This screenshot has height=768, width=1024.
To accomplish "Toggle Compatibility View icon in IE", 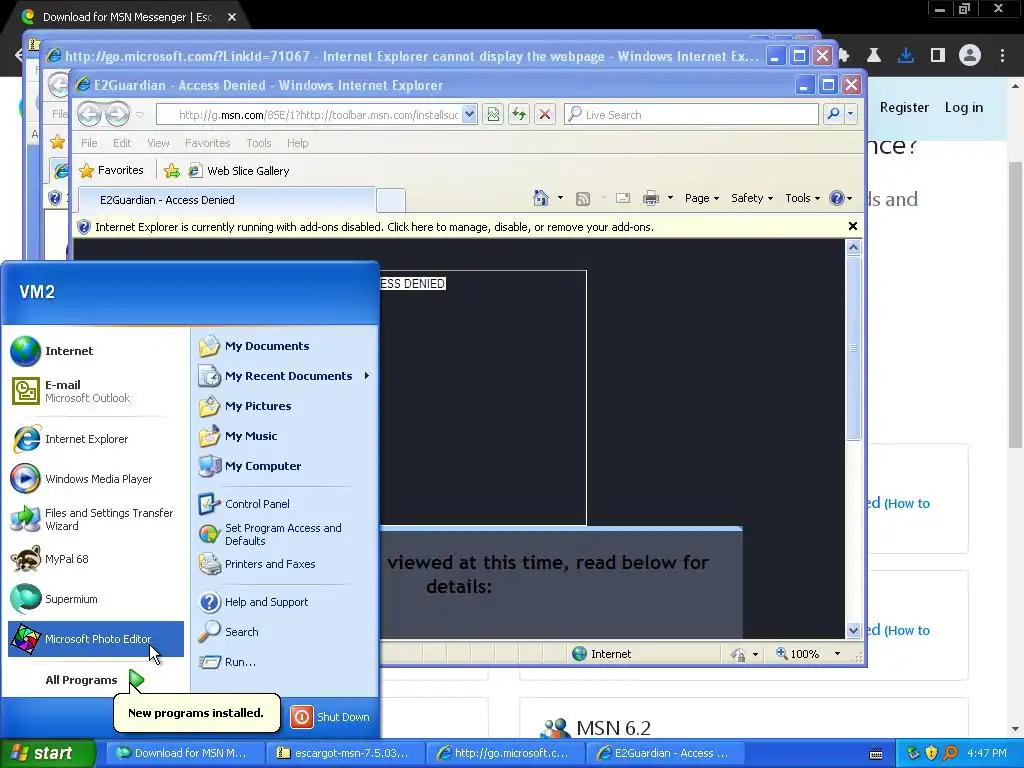I will pyautogui.click(x=493, y=115).
